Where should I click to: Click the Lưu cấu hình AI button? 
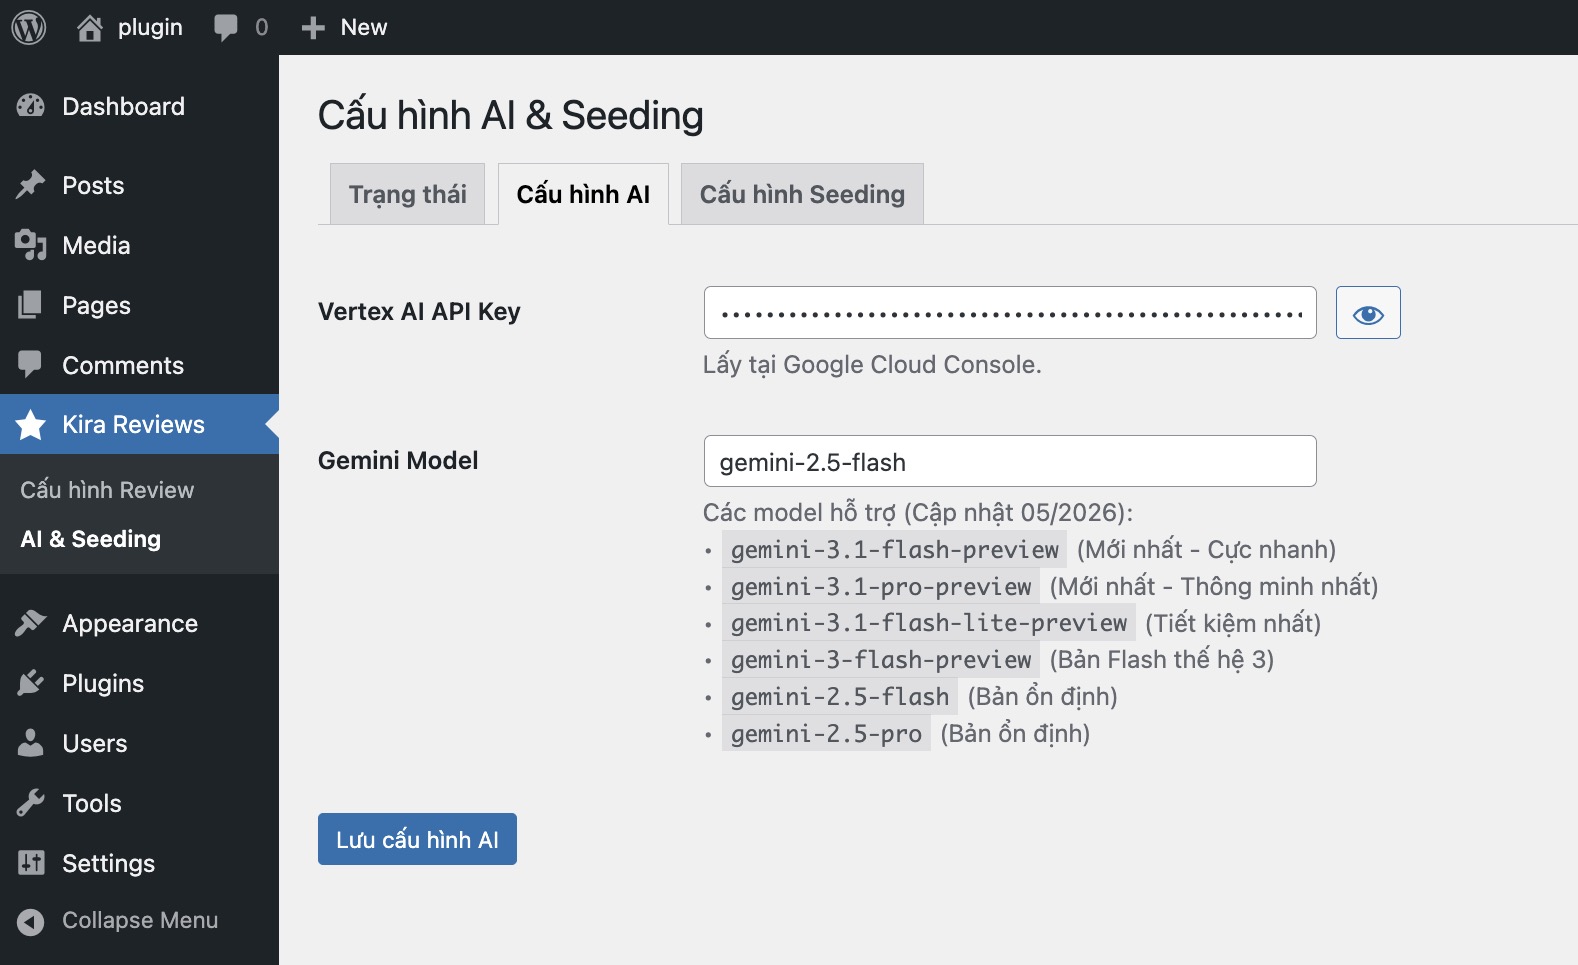[x=417, y=839]
